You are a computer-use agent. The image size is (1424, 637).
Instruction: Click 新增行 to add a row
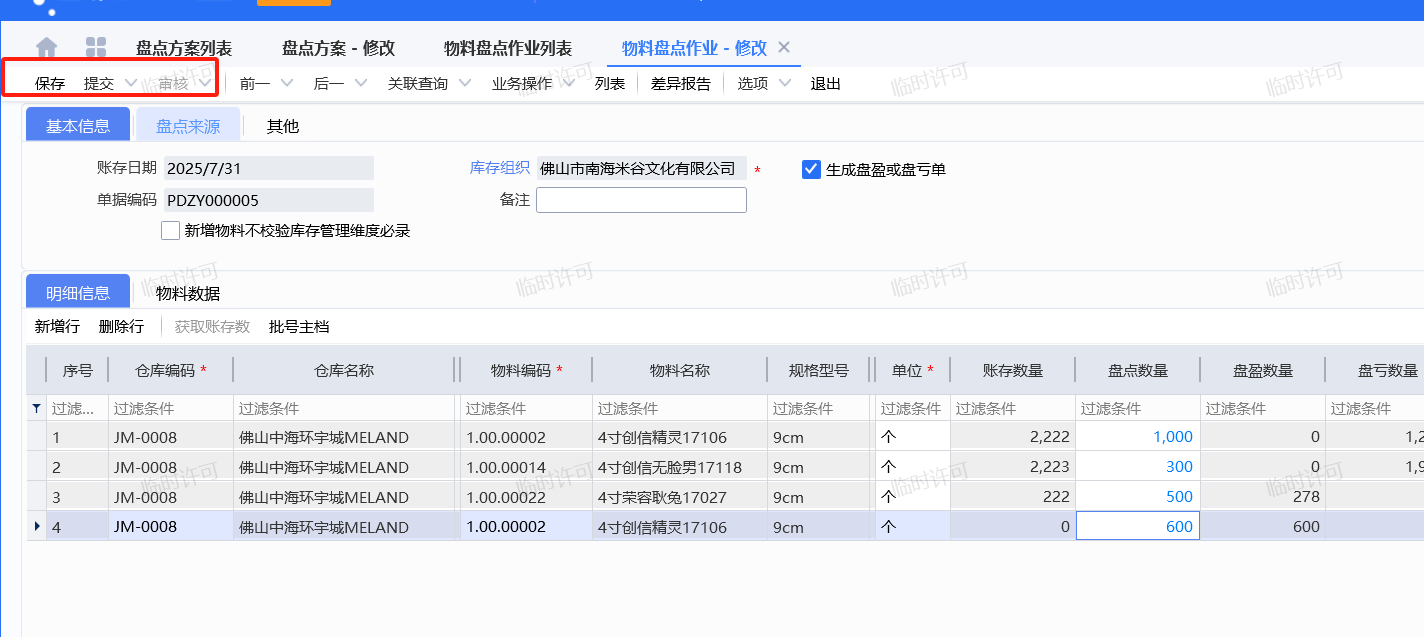[57, 326]
